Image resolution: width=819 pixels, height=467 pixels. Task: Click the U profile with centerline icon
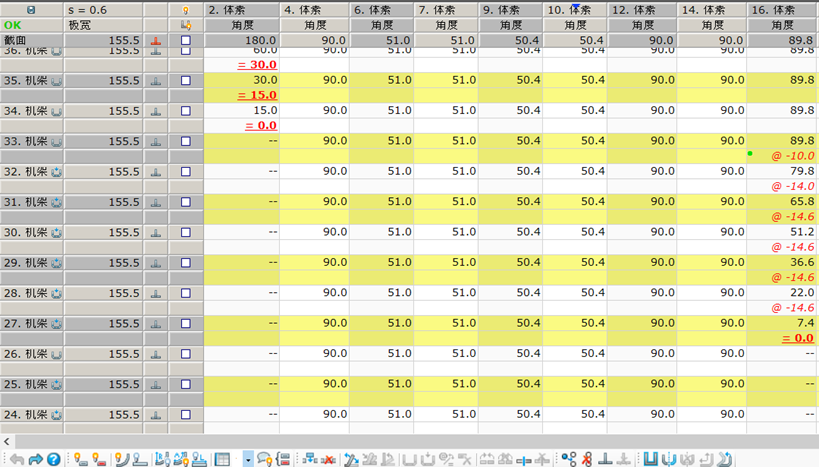tap(669, 459)
